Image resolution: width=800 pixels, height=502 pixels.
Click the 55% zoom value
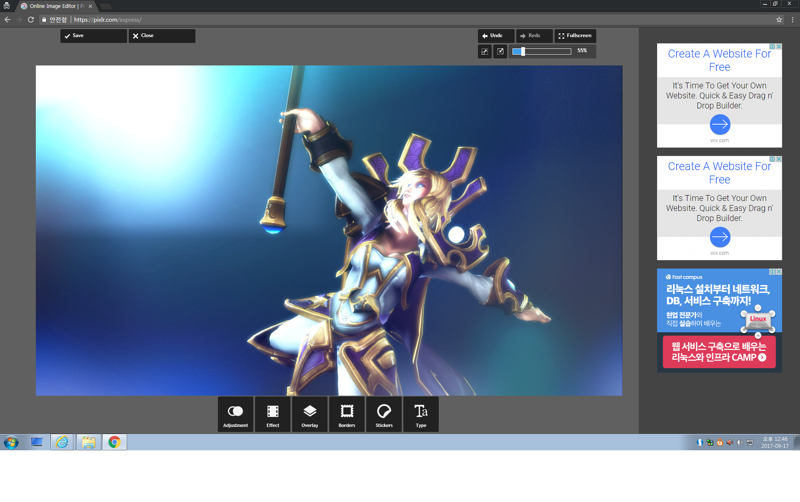582,51
